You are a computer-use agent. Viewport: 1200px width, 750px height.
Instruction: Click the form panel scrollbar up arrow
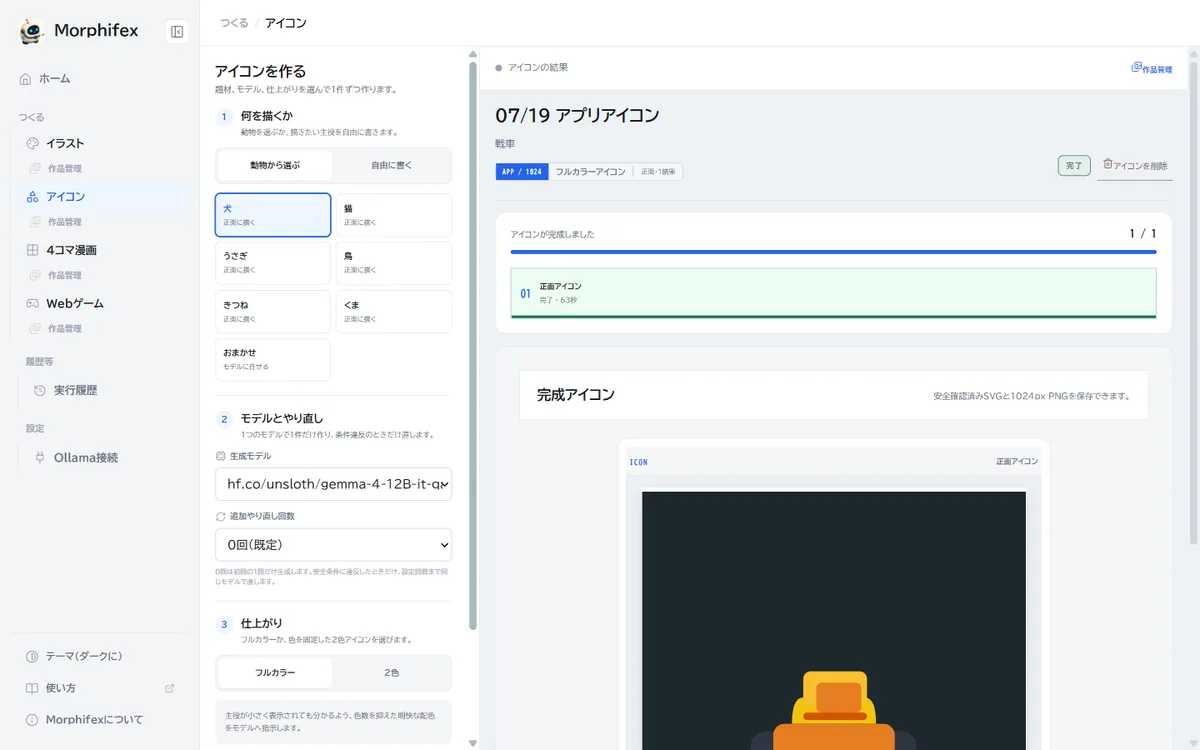(x=473, y=54)
